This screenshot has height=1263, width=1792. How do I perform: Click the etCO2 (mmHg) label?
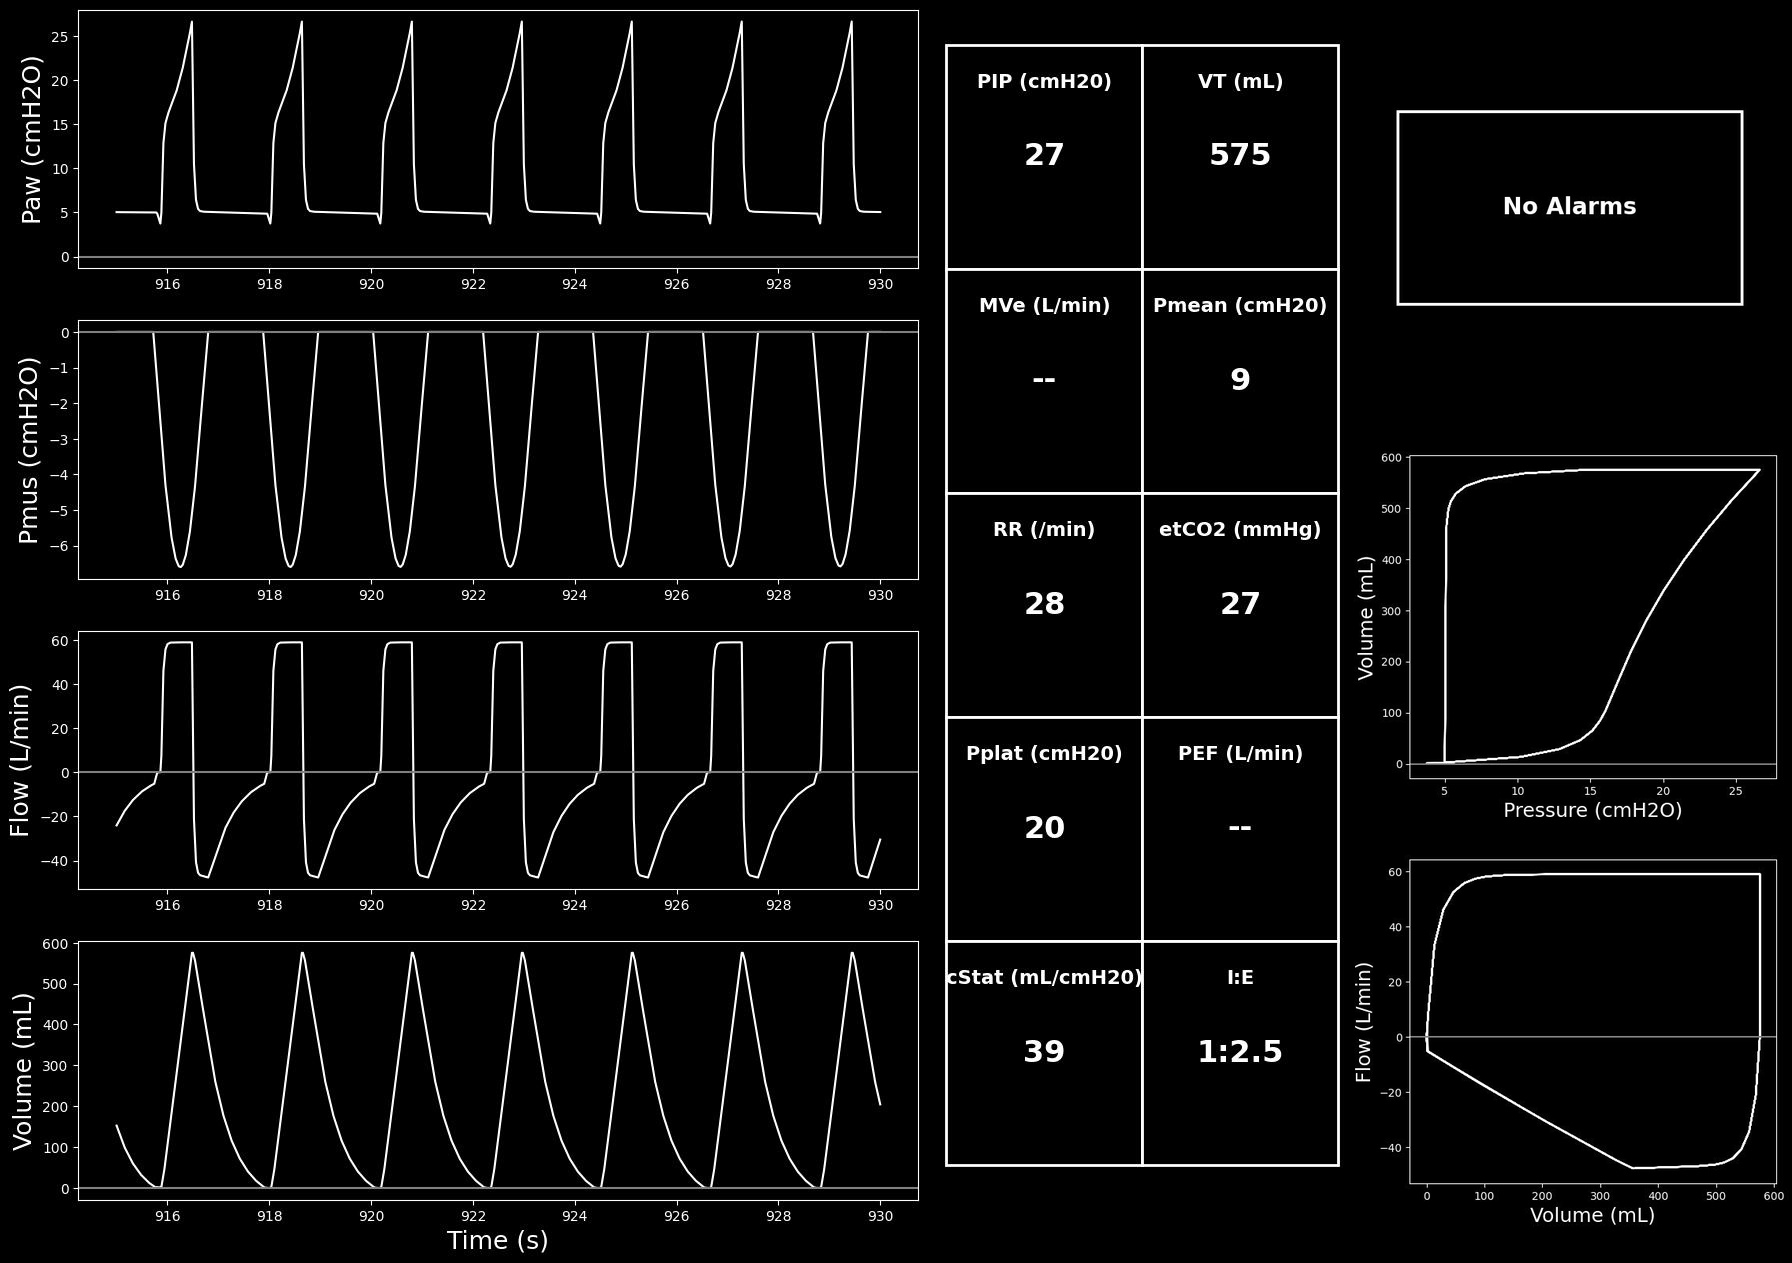point(1240,530)
